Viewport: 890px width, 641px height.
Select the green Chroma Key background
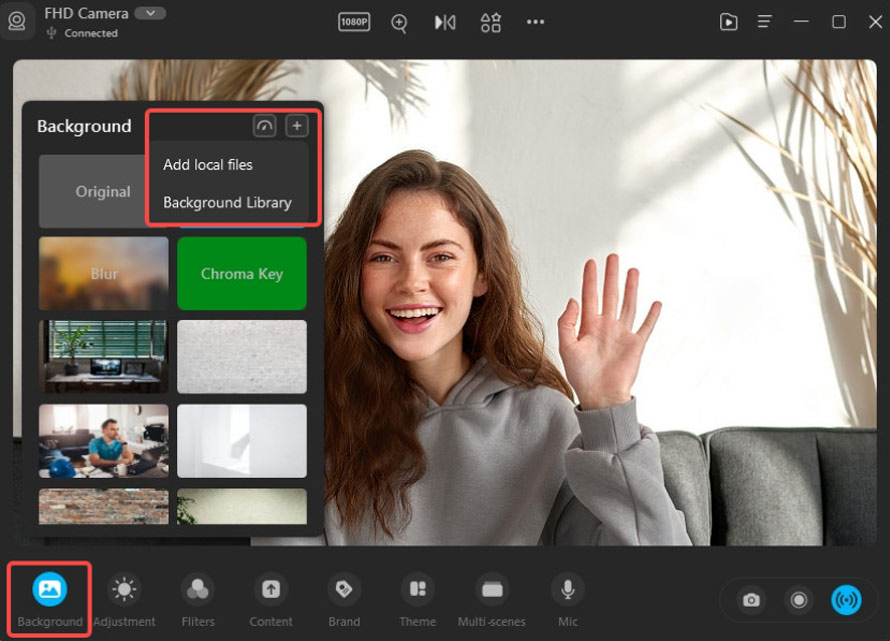[242, 273]
